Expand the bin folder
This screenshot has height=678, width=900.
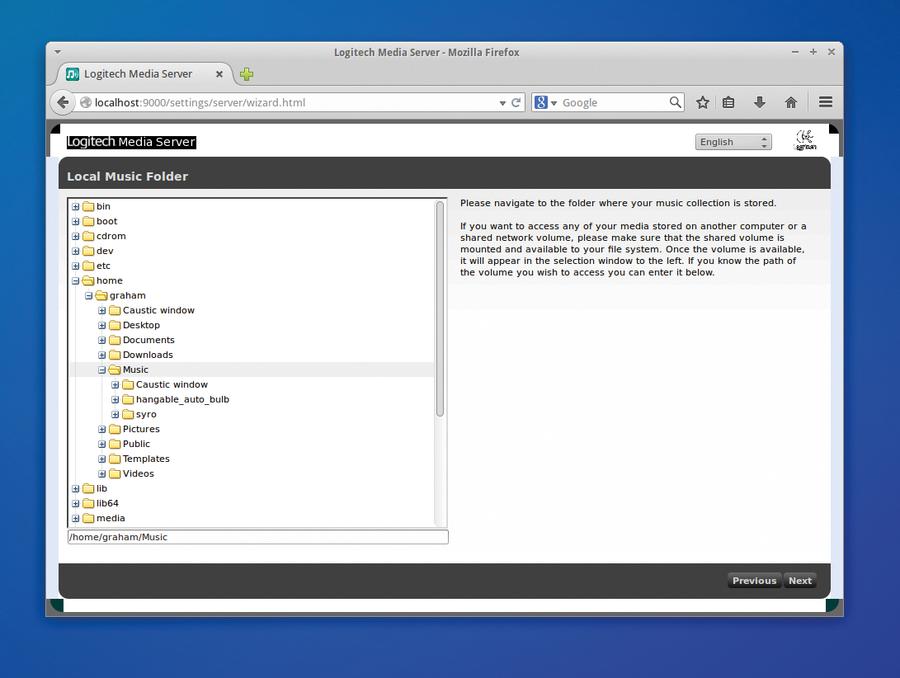point(75,206)
